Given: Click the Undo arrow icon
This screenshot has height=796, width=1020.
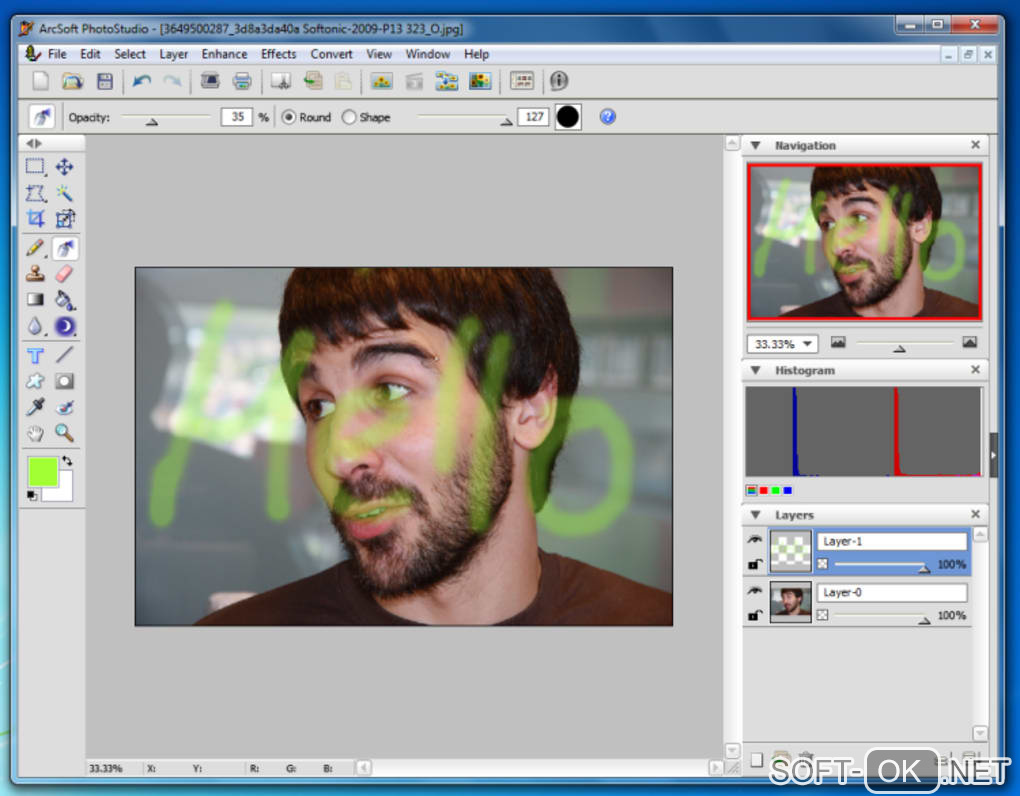Looking at the screenshot, I should coord(142,81).
